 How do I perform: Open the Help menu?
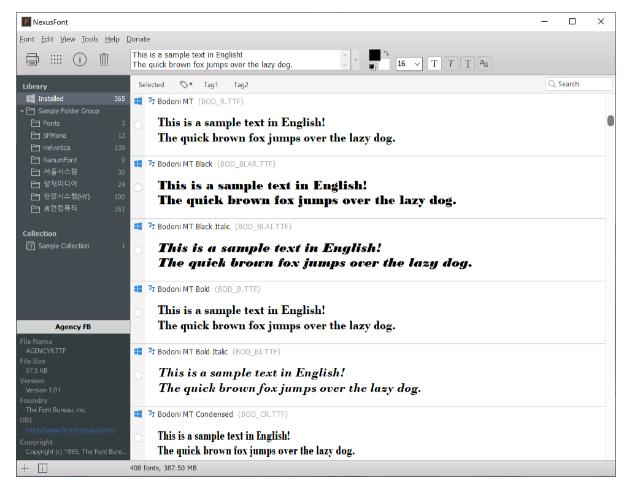(x=112, y=39)
